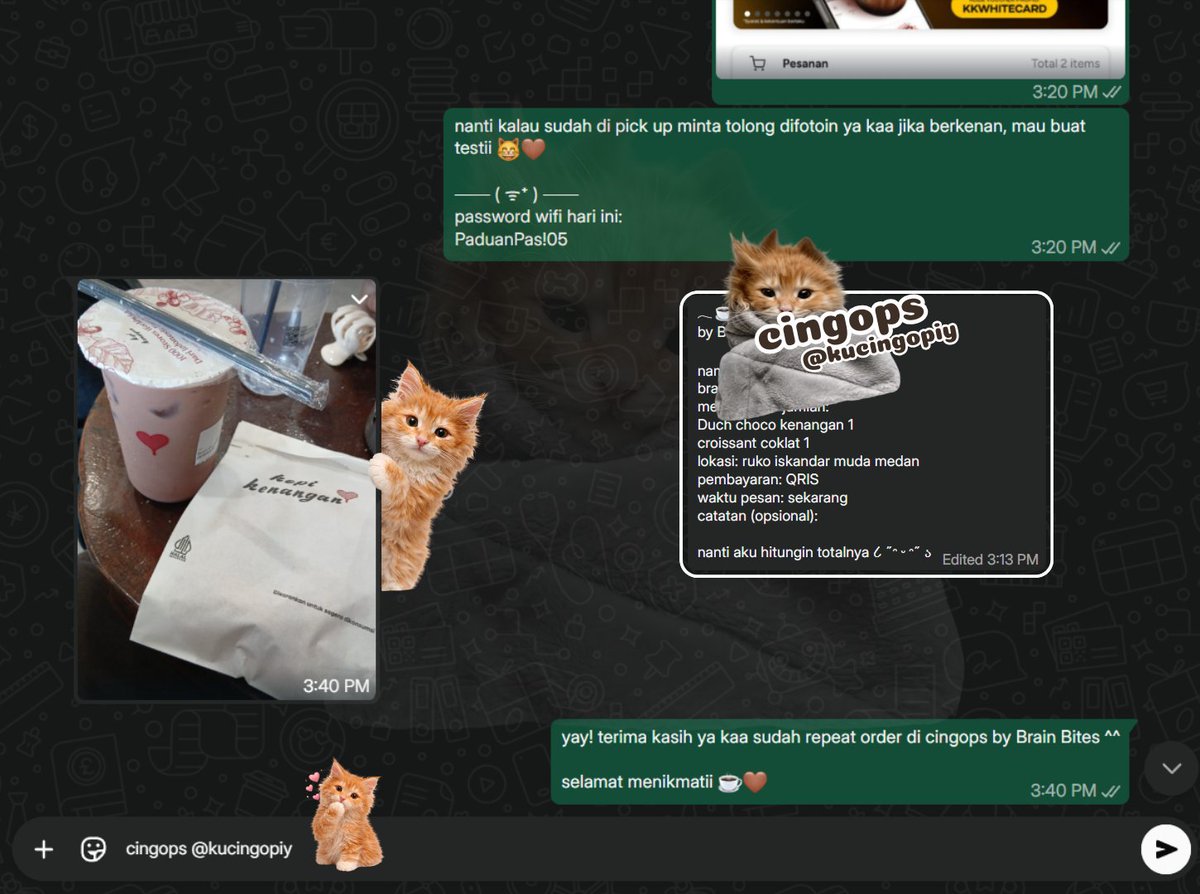Click the Pesanan cart icon in screenshot
The width and height of the screenshot is (1200, 894).
click(758, 63)
